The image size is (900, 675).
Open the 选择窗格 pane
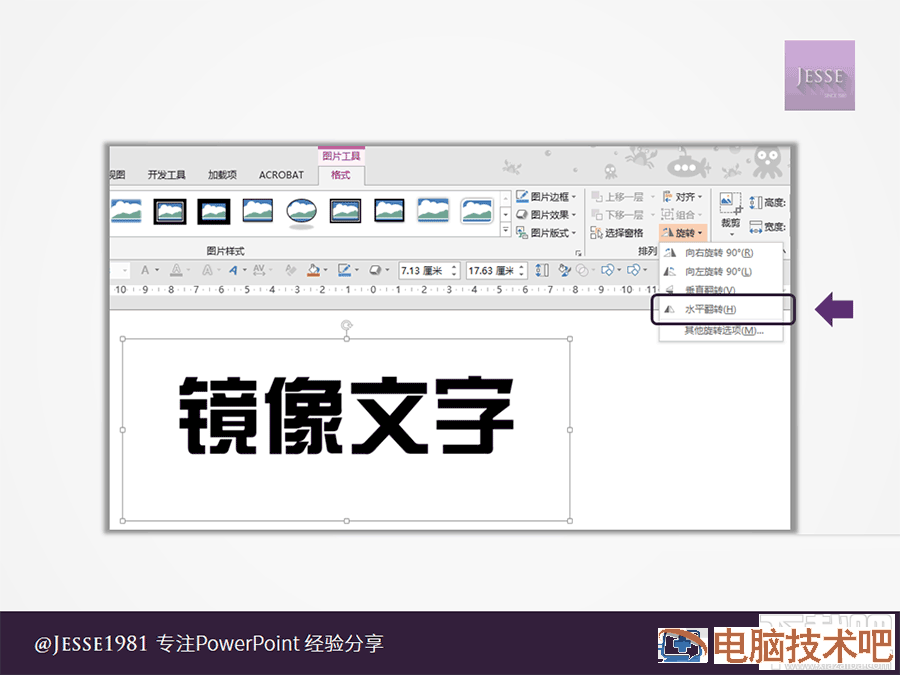click(x=618, y=232)
